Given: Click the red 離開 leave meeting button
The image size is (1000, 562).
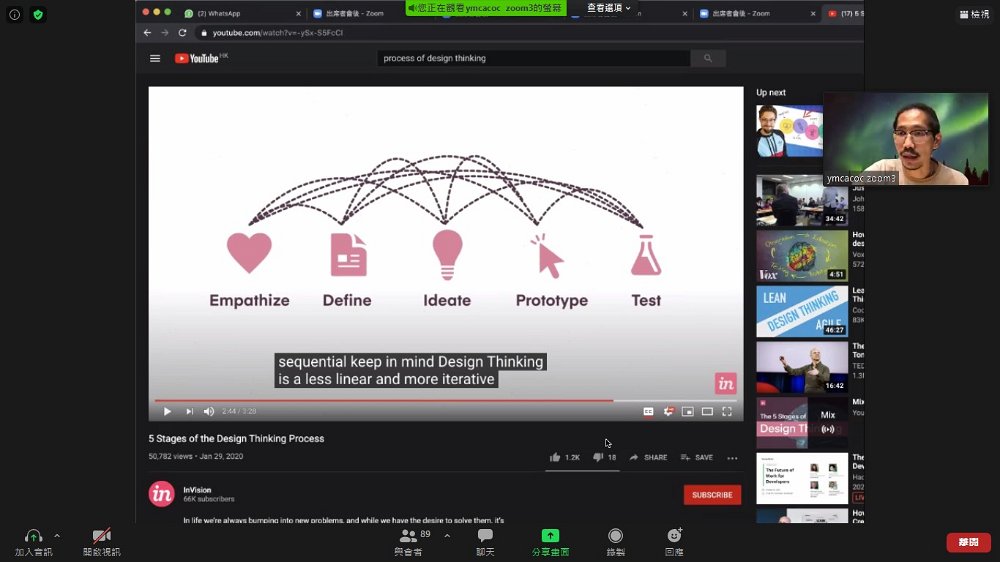Looking at the screenshot, I should click(x=968, y=542).
